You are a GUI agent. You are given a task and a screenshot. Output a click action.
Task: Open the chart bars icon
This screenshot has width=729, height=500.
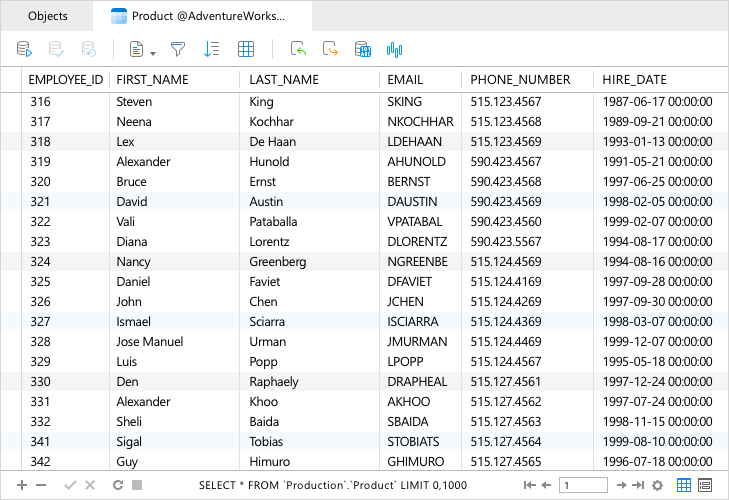(x=394, y=50)
